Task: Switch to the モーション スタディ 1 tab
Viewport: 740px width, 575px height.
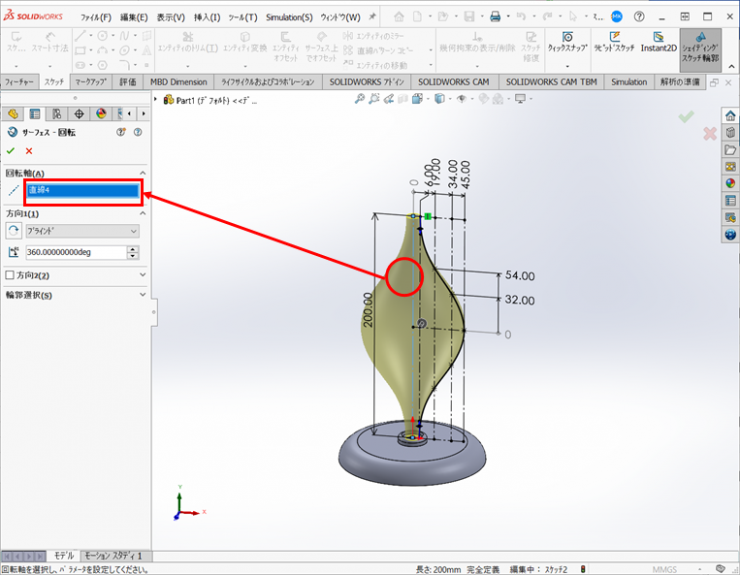Action: click(112, 555)
